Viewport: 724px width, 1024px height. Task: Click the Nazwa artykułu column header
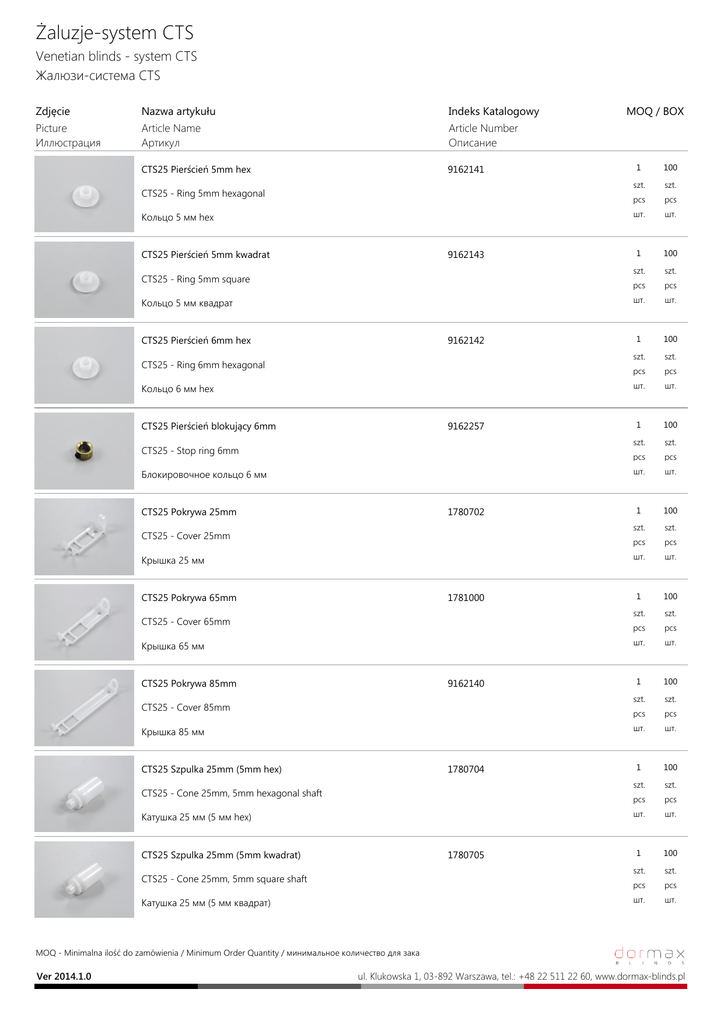[x=178, y=112]
